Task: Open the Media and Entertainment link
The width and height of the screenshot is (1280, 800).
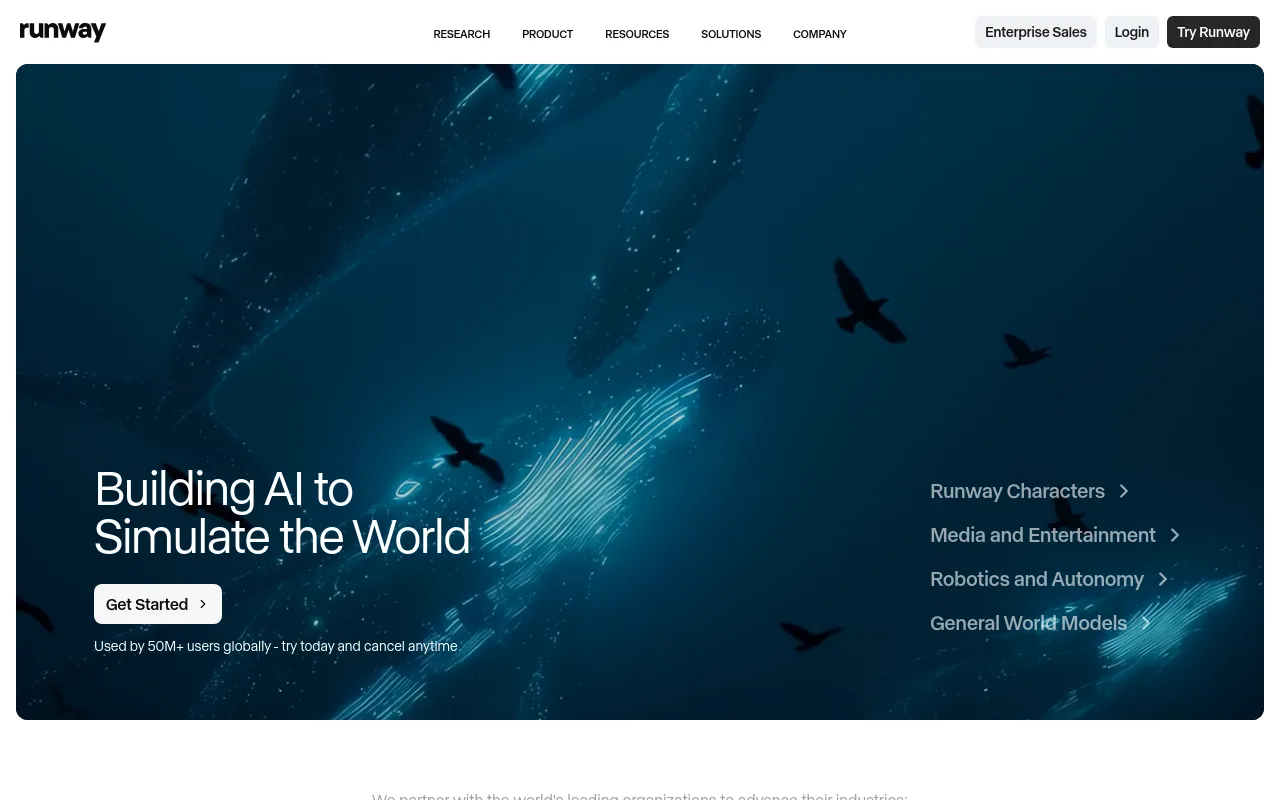Action: [x=1055, y=535]
